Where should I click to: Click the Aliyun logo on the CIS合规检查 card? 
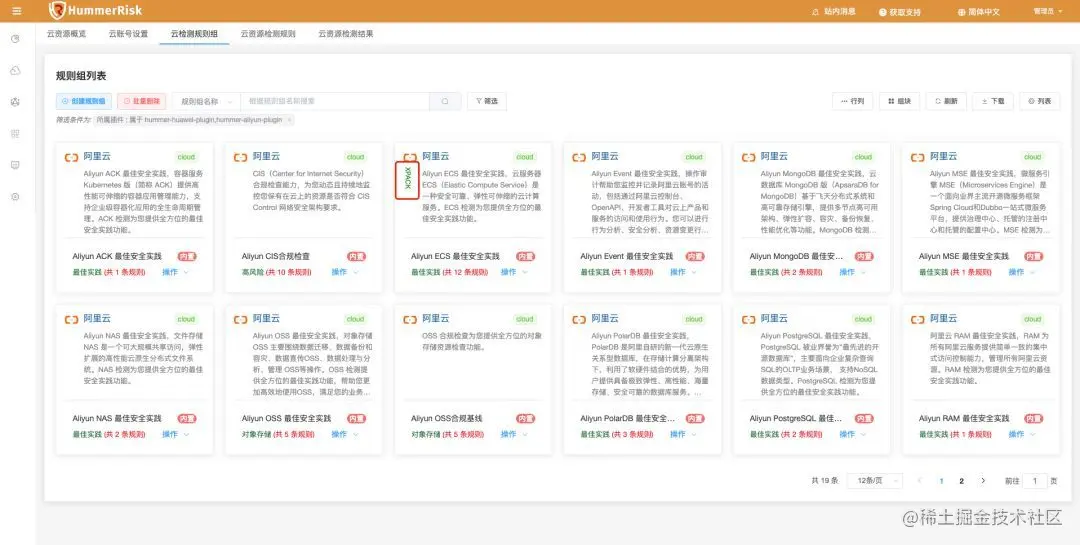pyautogui.click(x=240, y=158)
